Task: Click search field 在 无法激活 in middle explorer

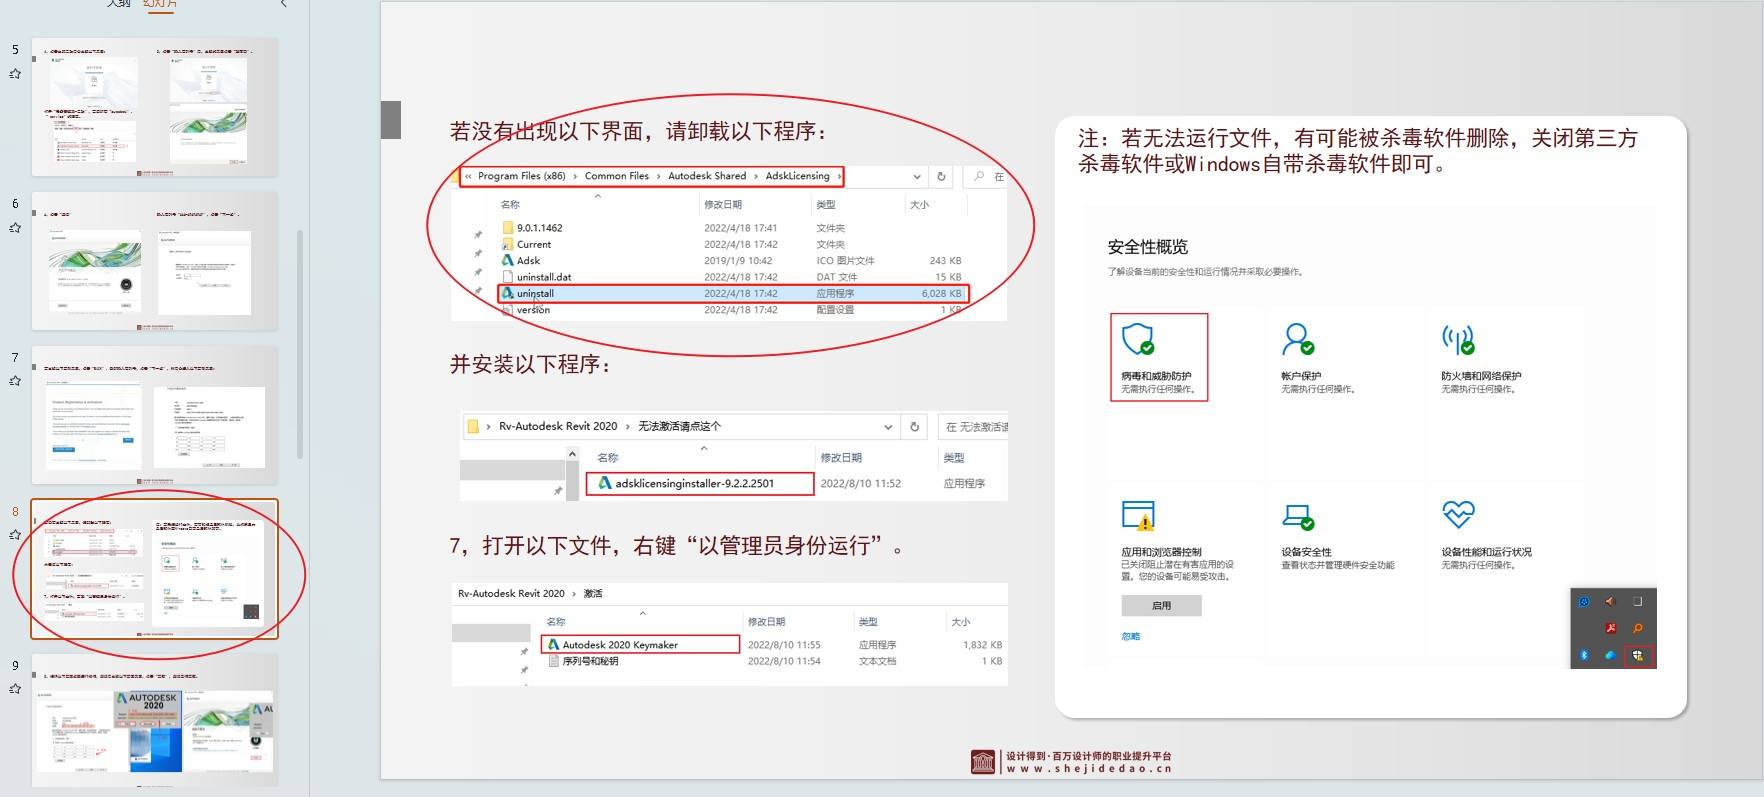Action: (x=975, y=427)
